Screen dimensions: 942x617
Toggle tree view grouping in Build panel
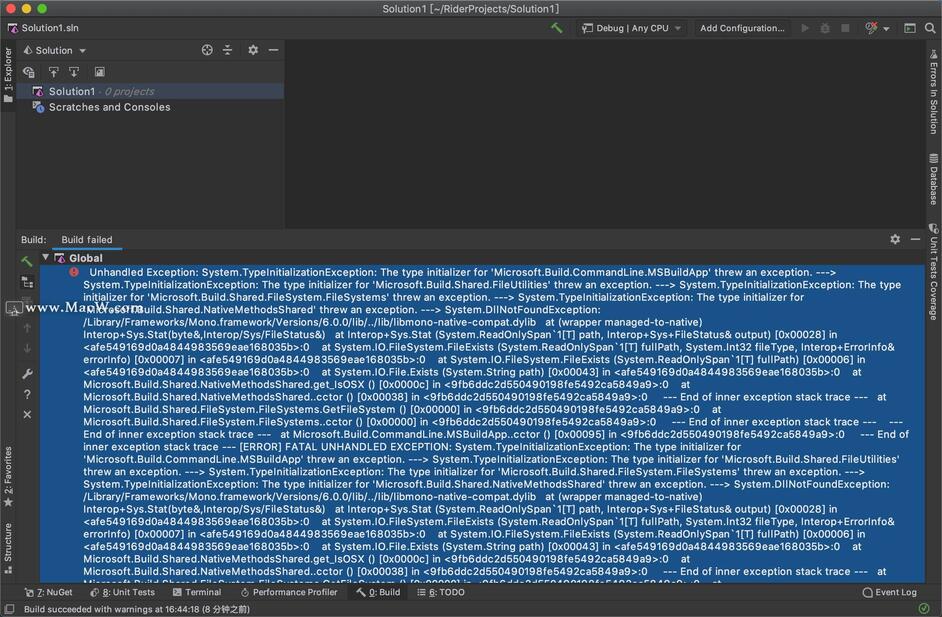pos(27,283)
